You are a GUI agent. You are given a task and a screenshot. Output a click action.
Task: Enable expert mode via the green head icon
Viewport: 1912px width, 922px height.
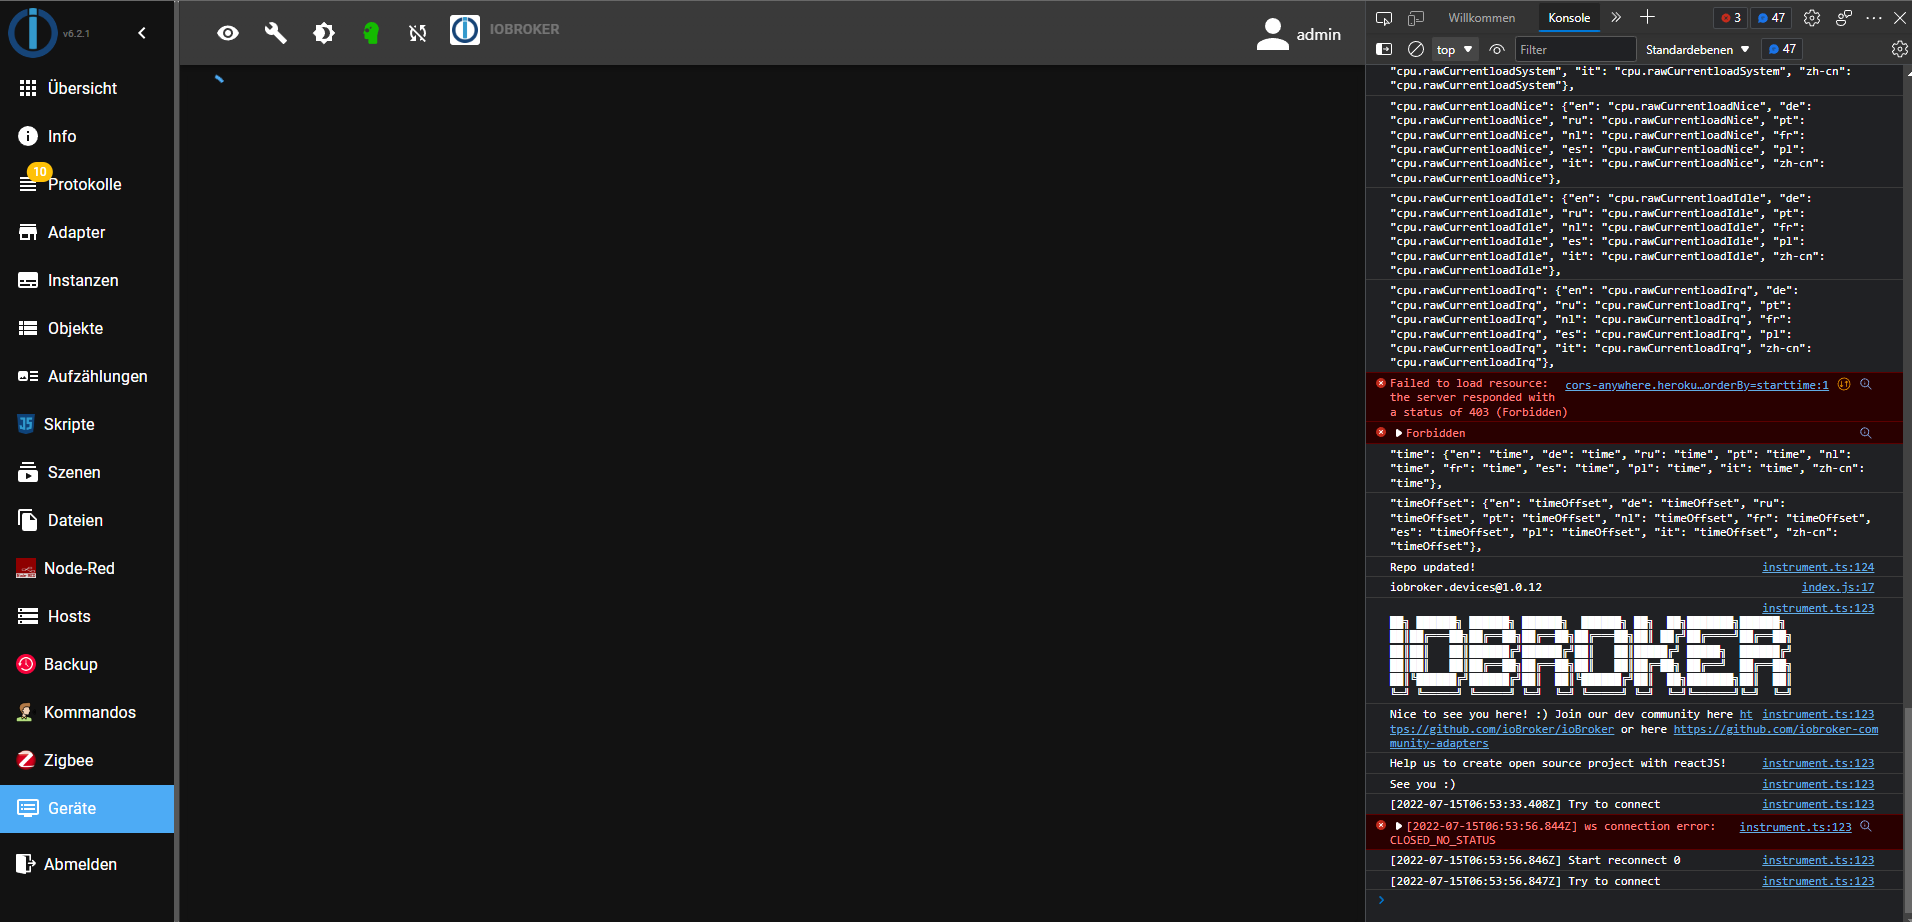370,32
